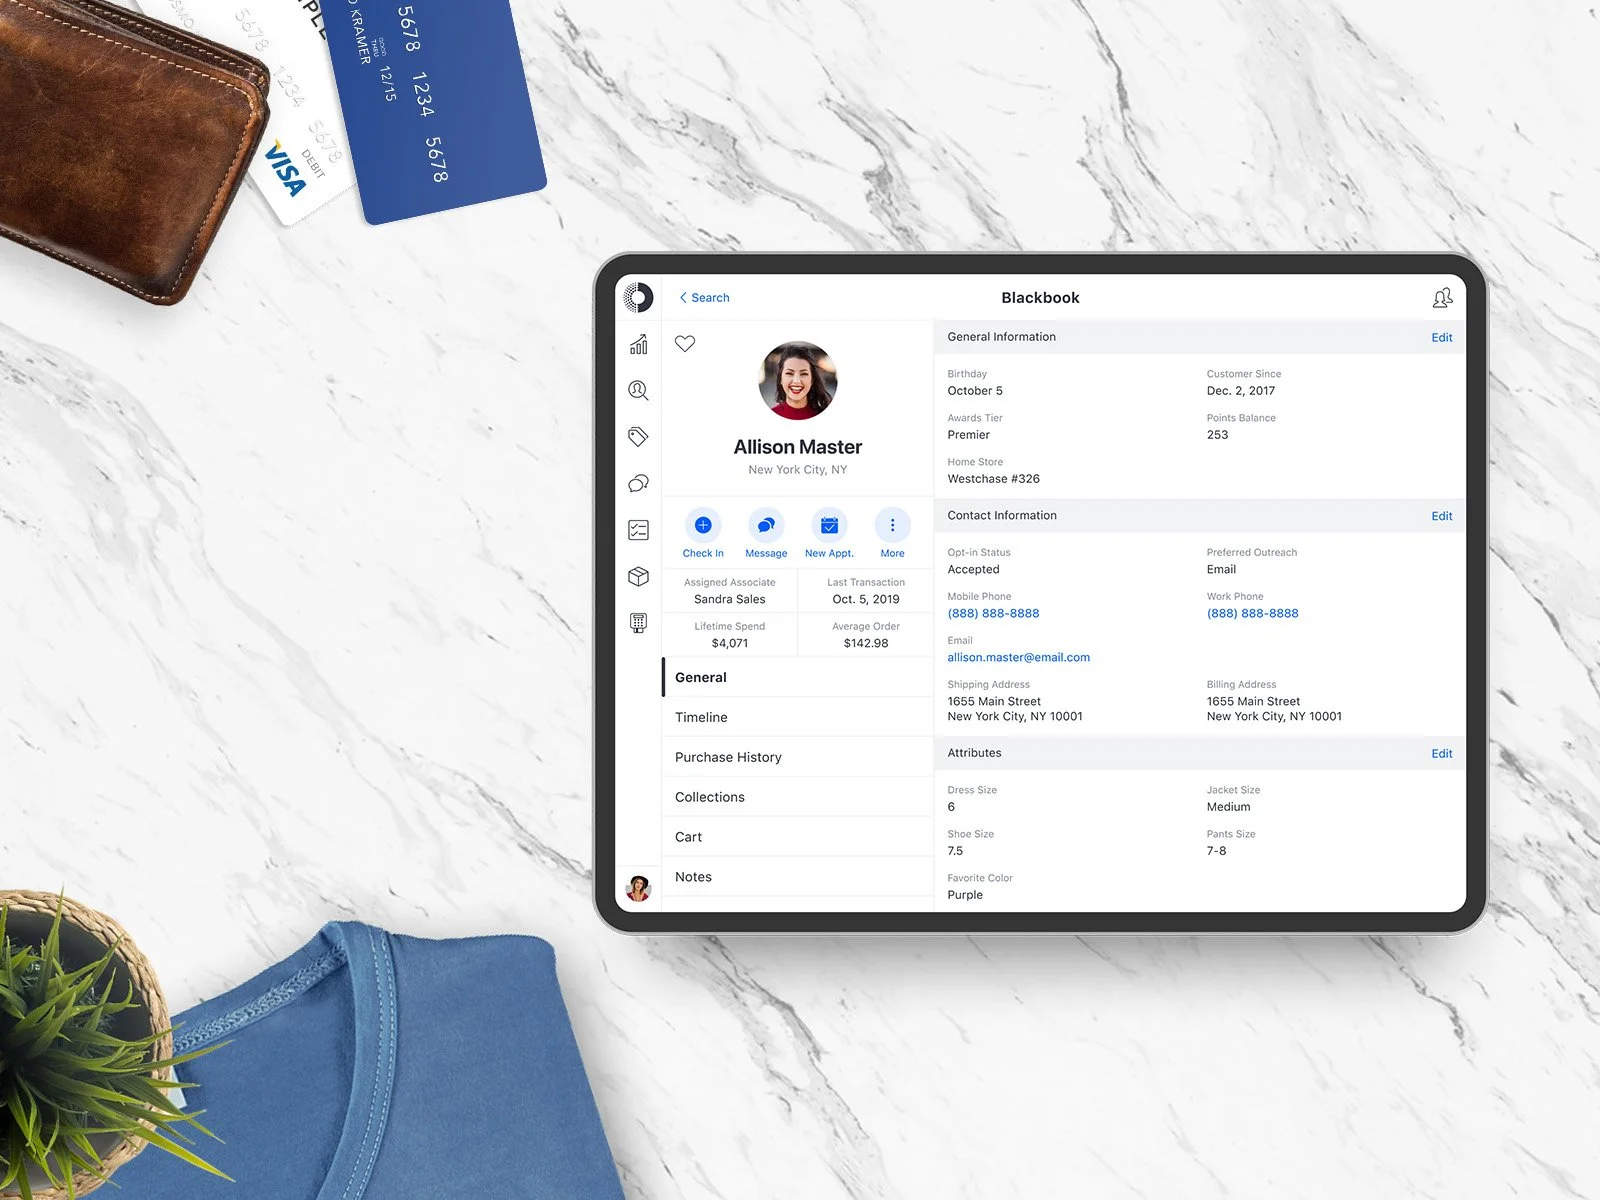
Task: Open the Collections tab
Action: [x=798, y=797]
